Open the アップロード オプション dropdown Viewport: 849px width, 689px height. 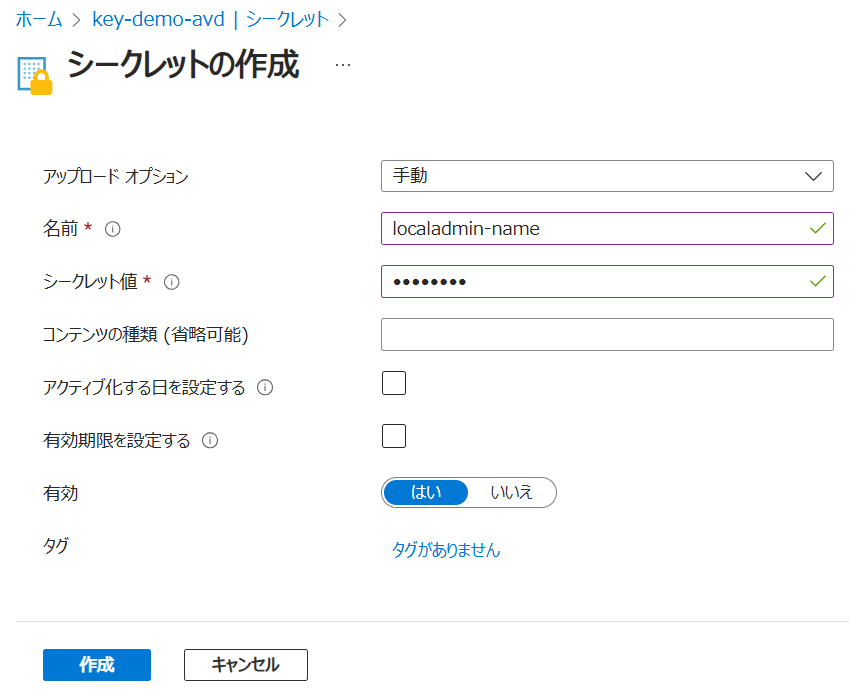click(x=607, y=176)
